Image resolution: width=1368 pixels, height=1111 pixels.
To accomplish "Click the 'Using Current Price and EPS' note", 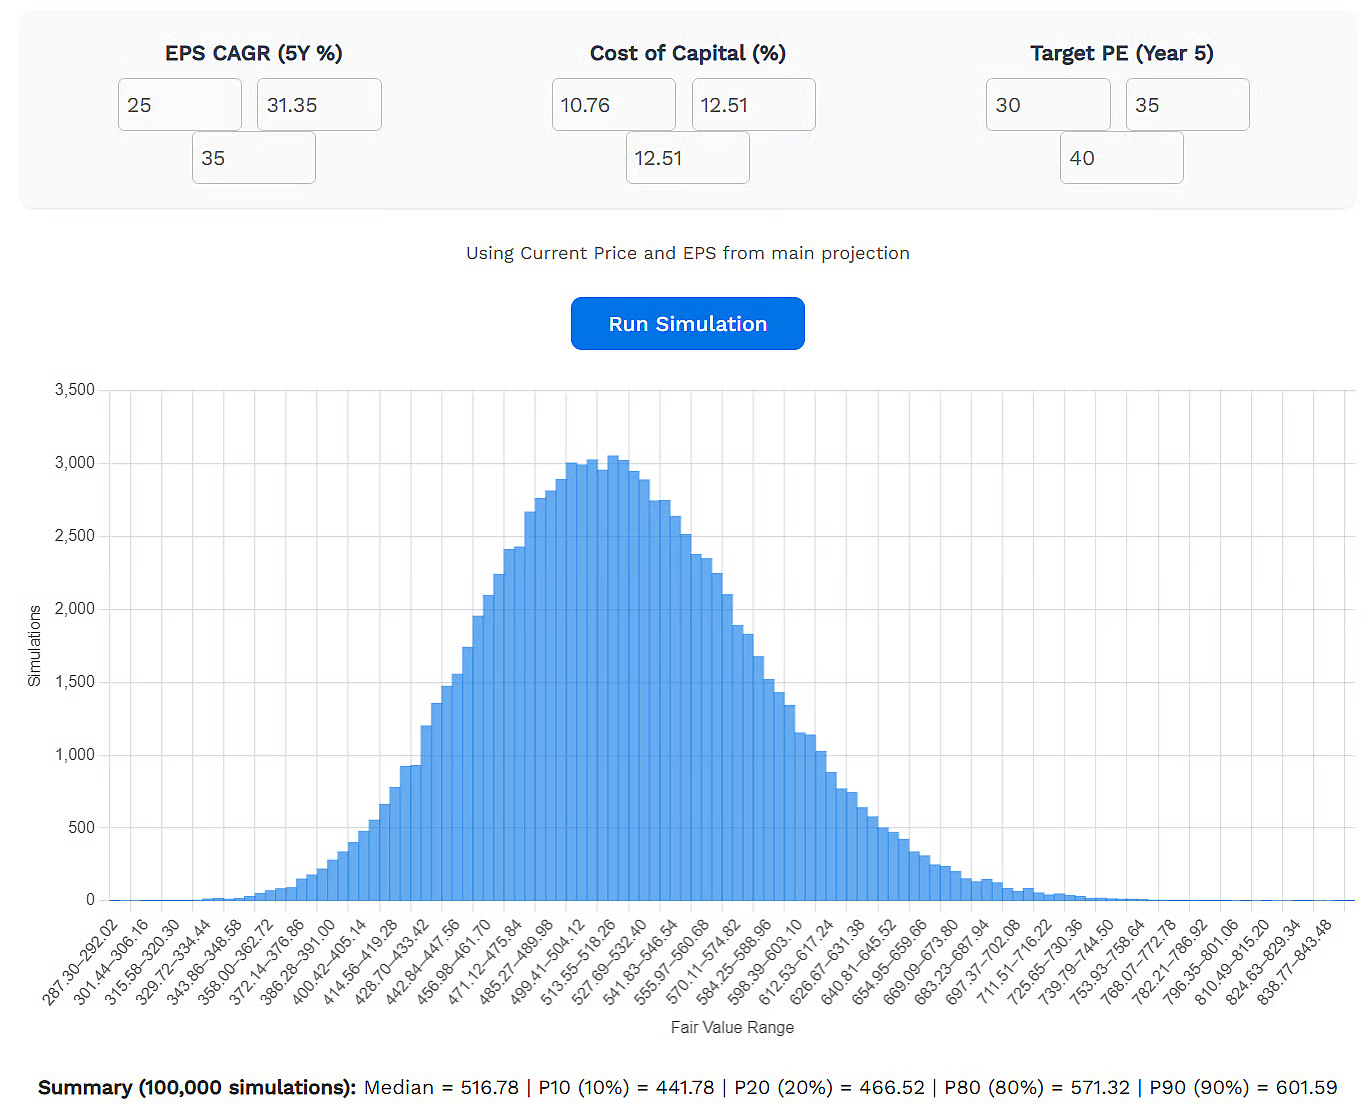I will [x=687, y=253].
